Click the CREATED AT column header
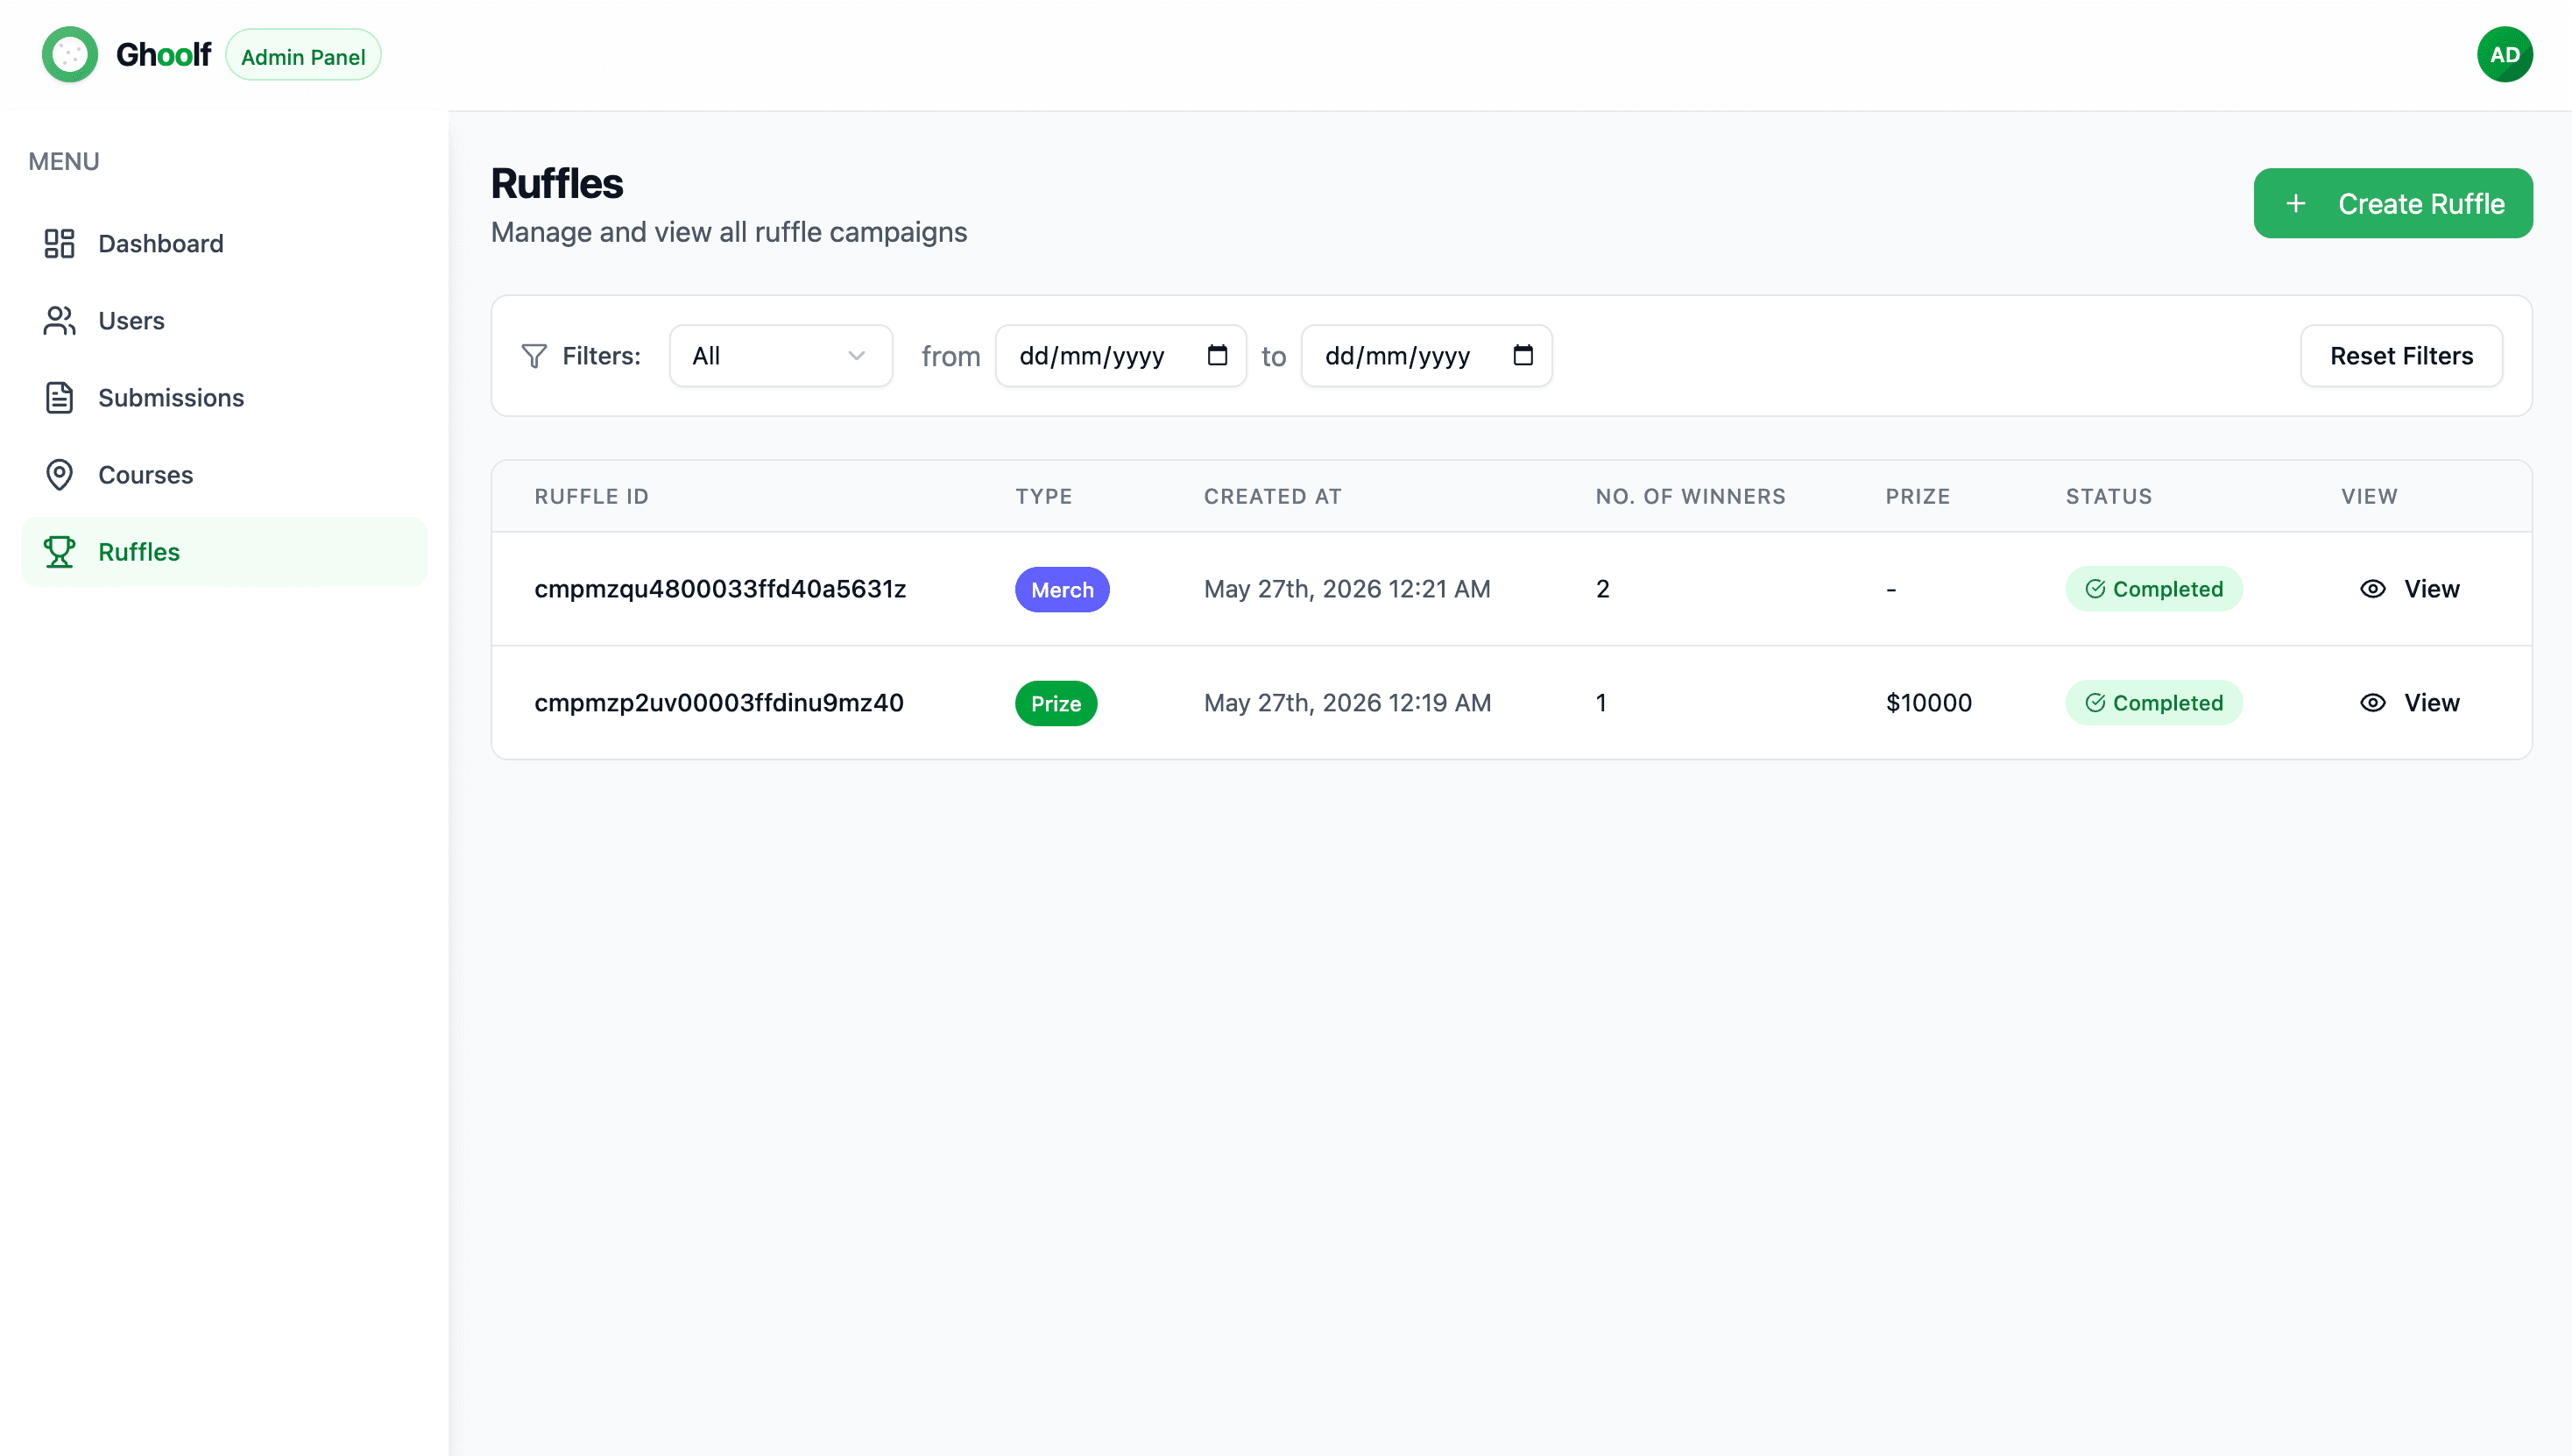The width and height of the screenshot is (2572, 1456). tap(1272, 496)
